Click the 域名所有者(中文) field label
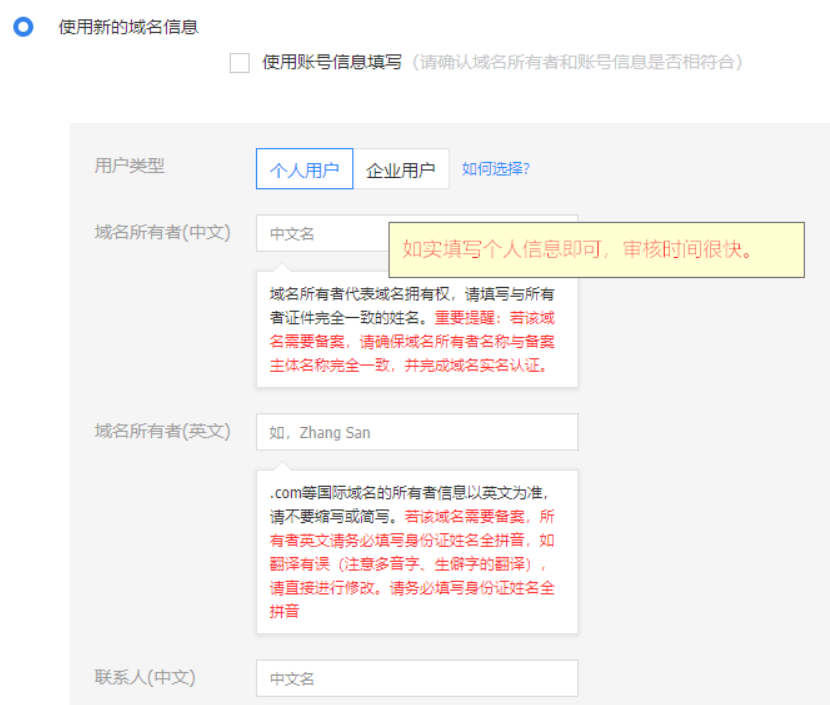 [162, 232]
